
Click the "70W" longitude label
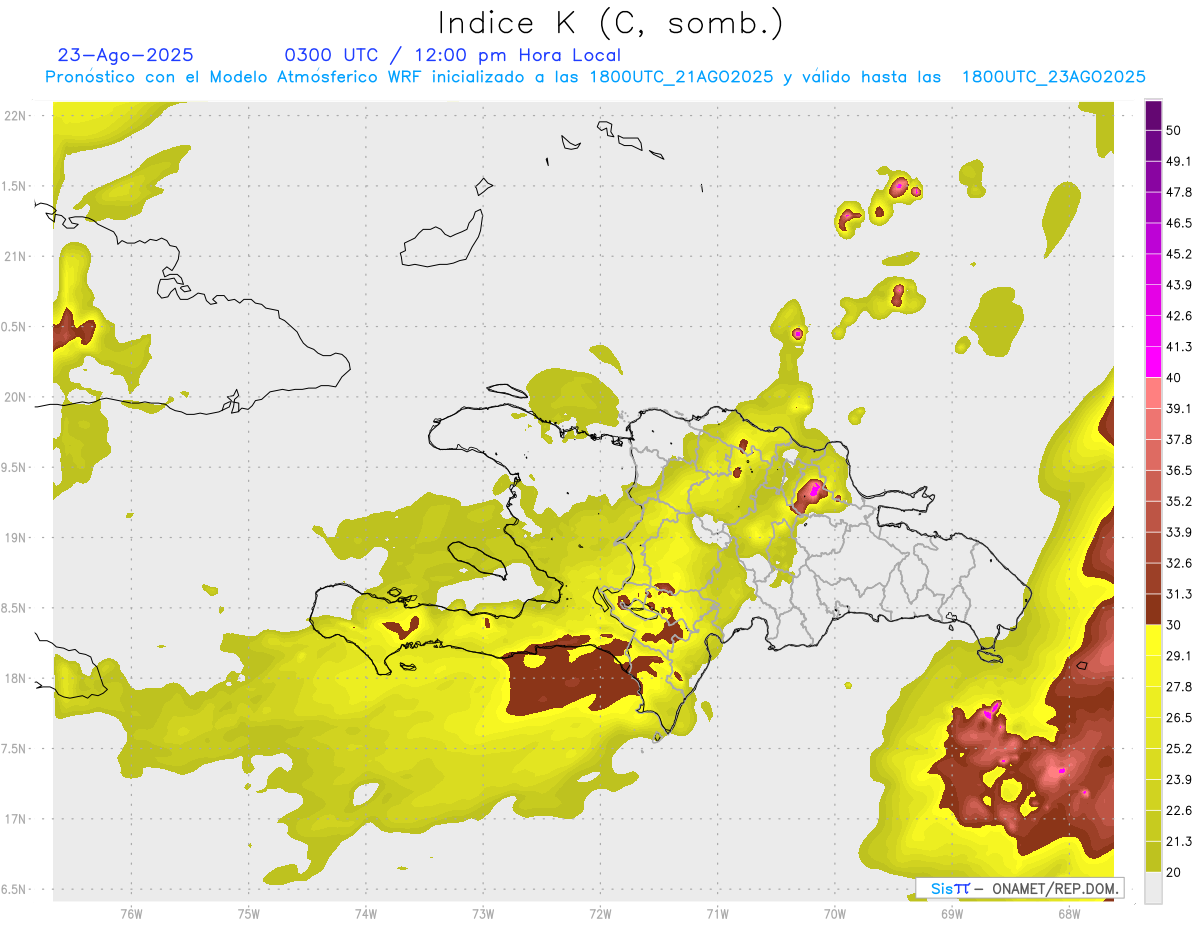pos(835,914)
